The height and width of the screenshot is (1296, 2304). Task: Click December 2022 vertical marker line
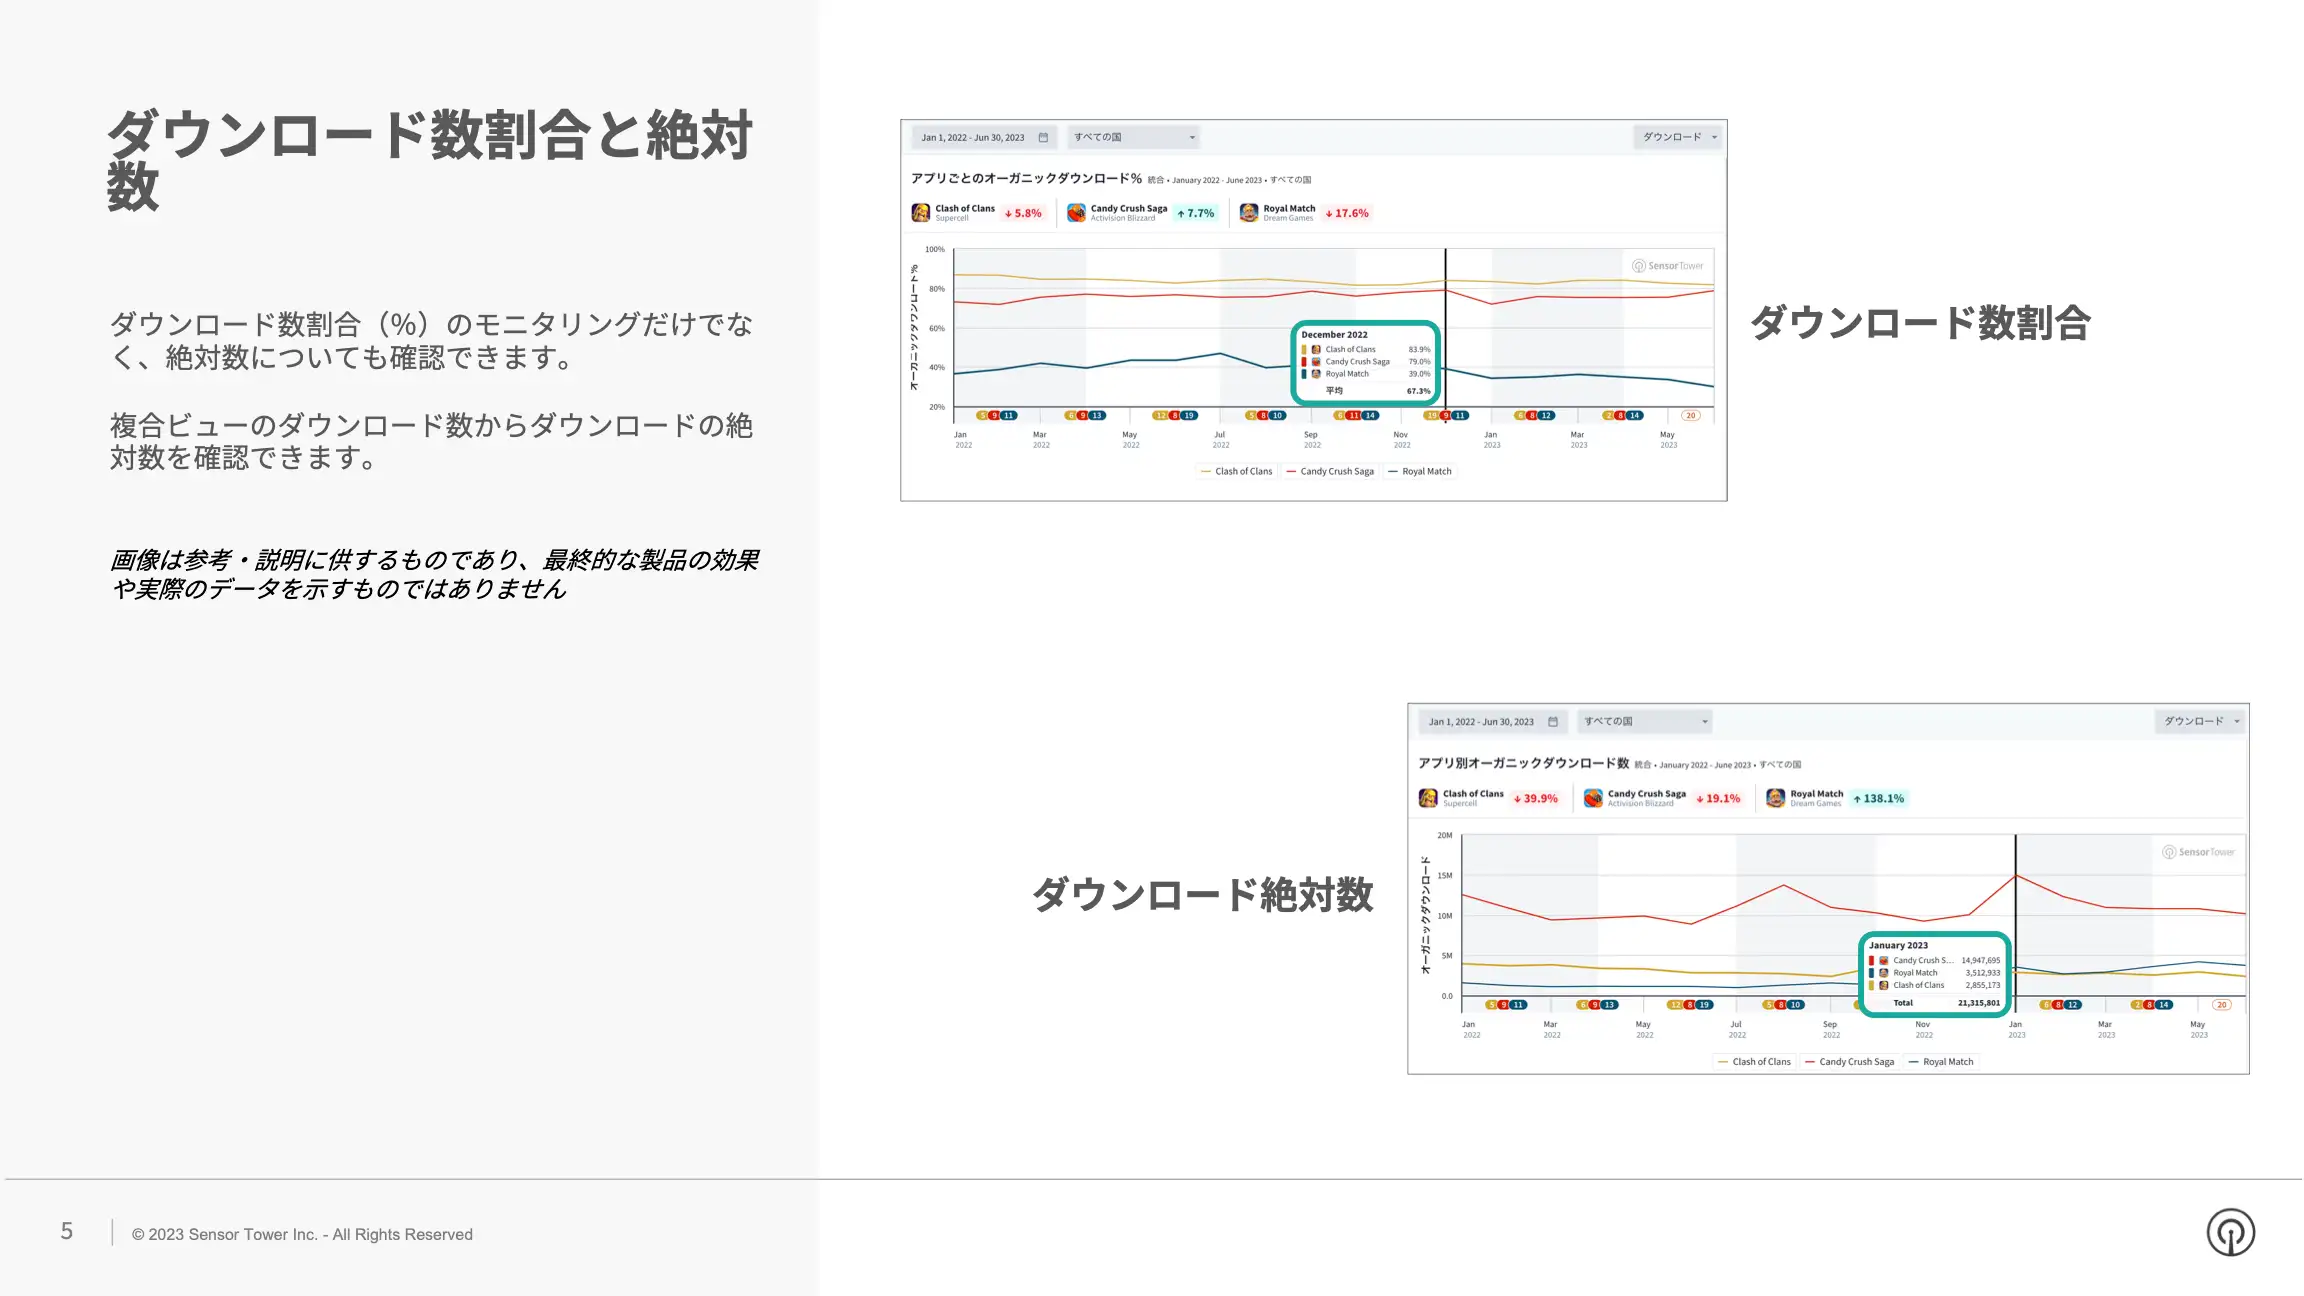[1445, 336]
